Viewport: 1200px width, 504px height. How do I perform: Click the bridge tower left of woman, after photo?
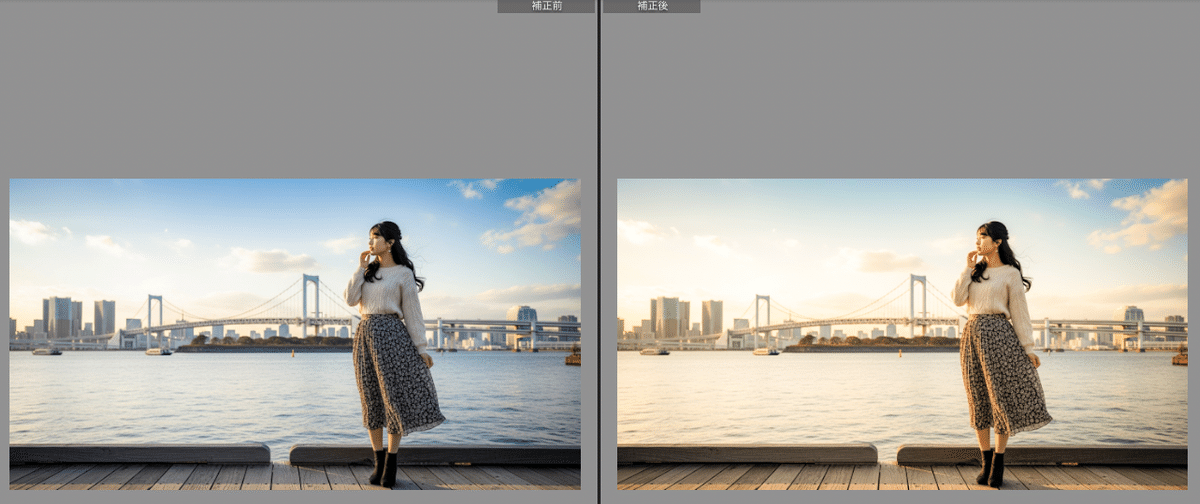point(917,303)
